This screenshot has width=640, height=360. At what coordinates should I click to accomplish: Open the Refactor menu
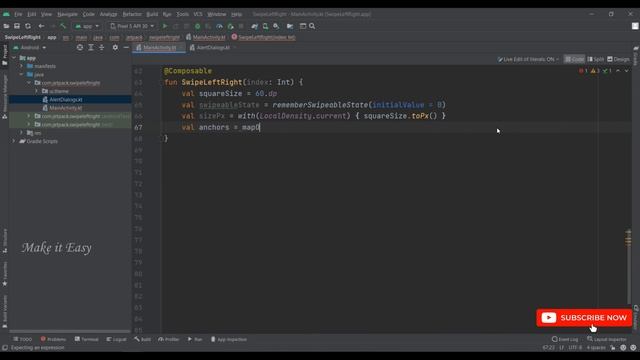tap(132, 14)
